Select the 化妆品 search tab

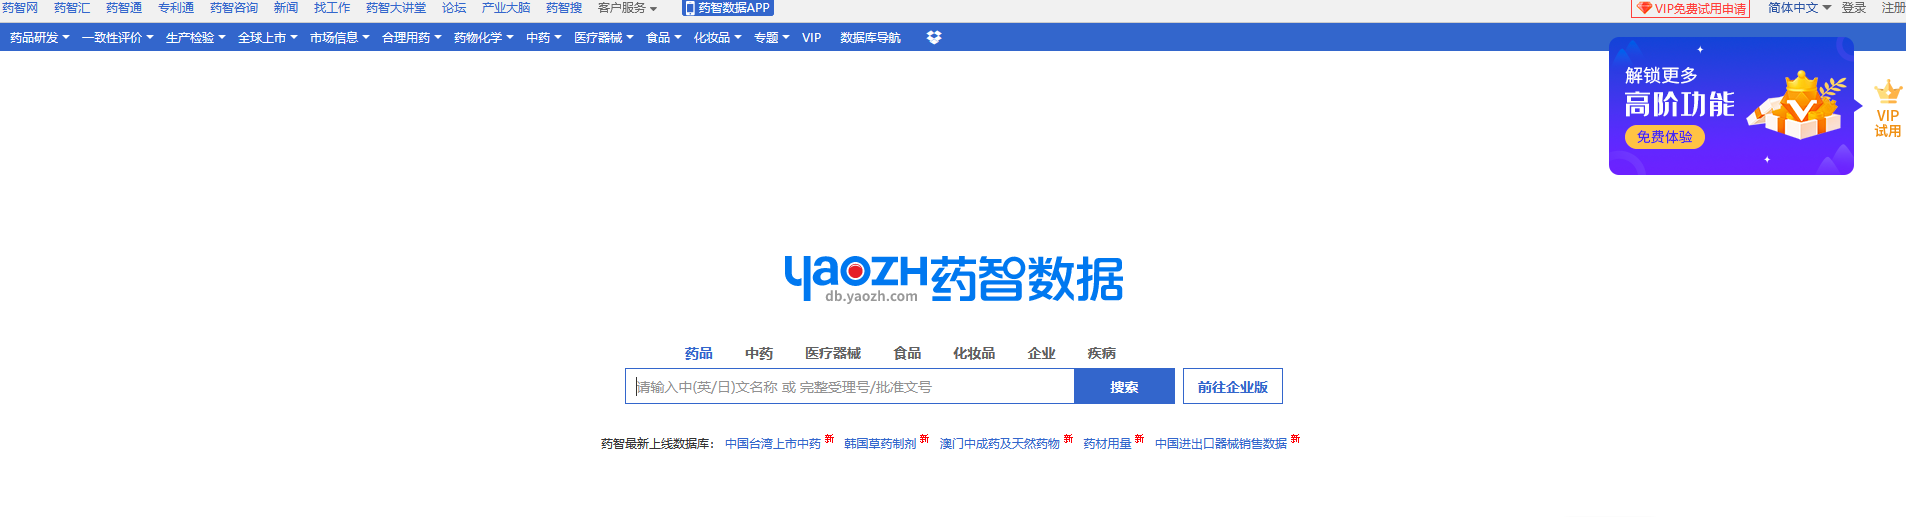974,353
